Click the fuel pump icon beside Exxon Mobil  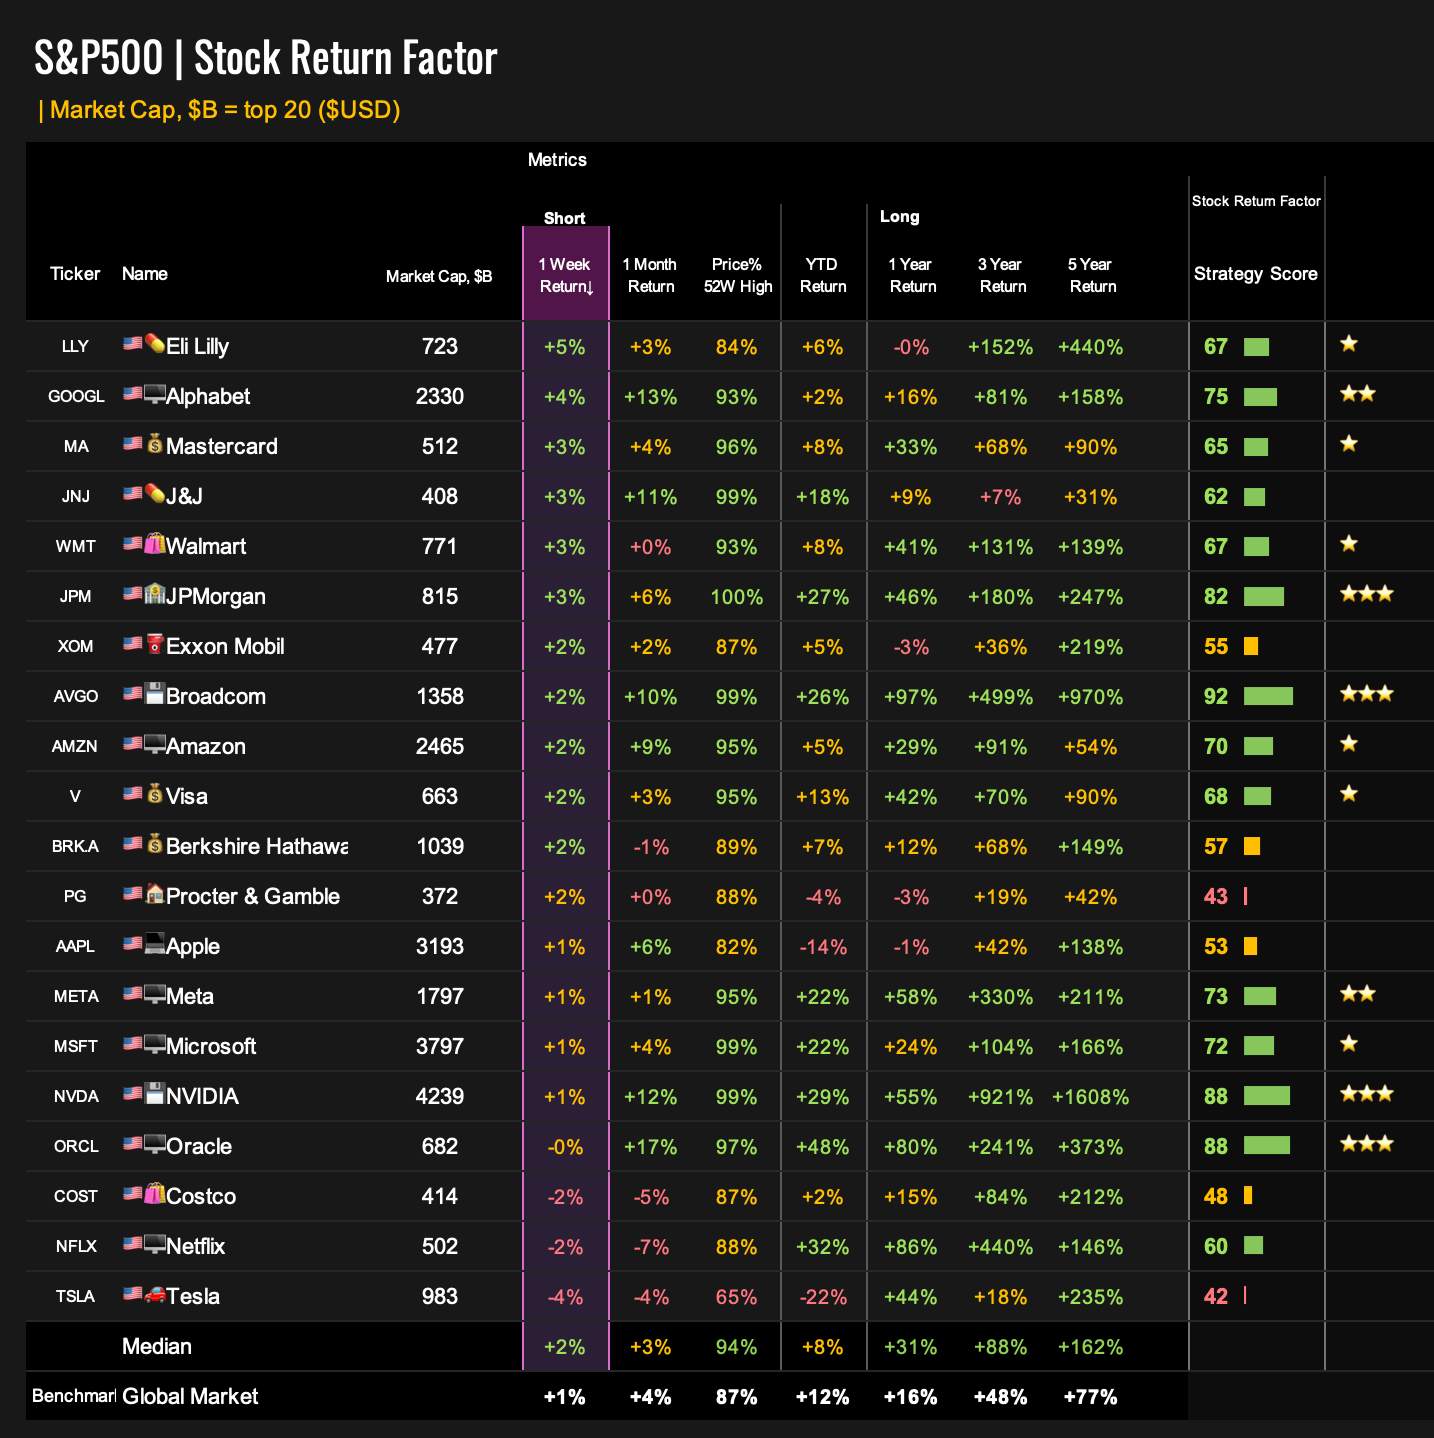[x=155, y=644]
